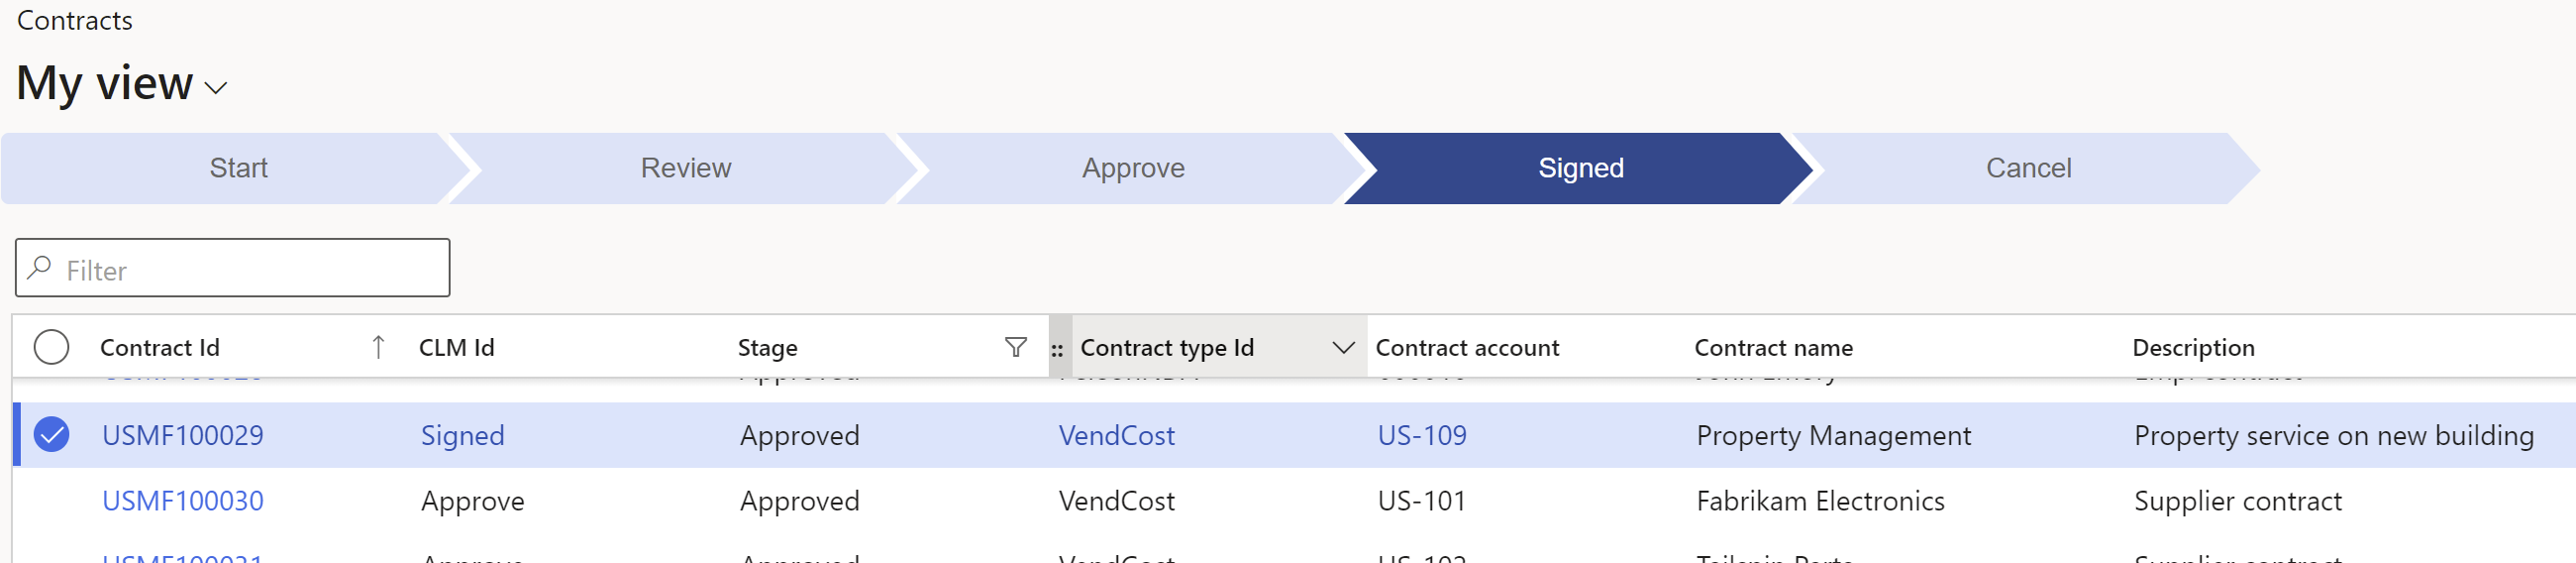
Task: Click the magnifier icon in Filter box
Action: click(40, 268)
